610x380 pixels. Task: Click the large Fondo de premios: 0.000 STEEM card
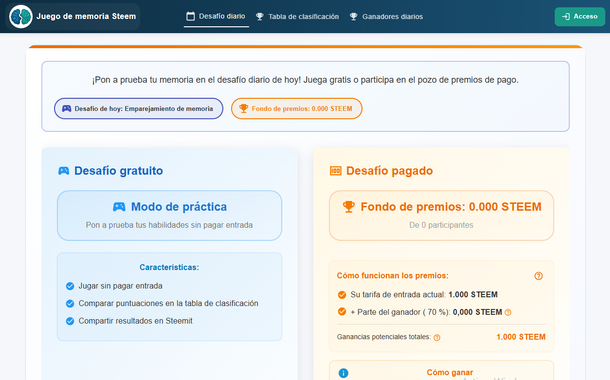coord(441,215)
